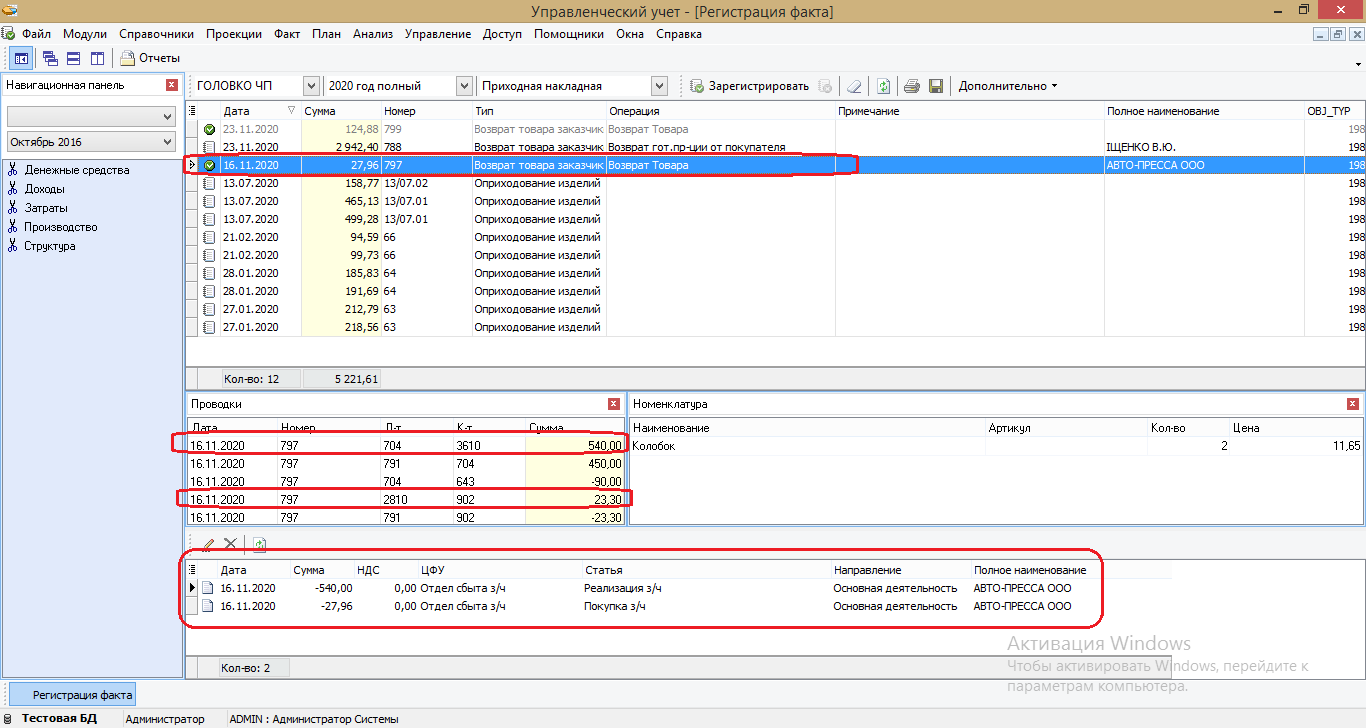Image resolution: width=1366 pixels, height=728 pixels.
Task: Open the ГОЛОВКО ЧП organization dropdown
Action: [311, 86]
